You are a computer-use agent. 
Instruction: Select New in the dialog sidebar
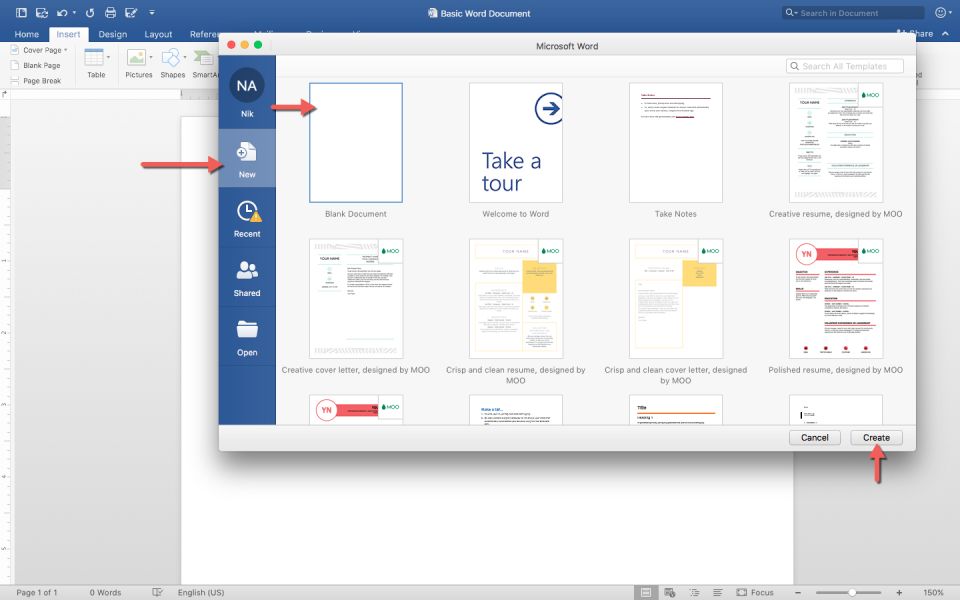coord(246,159)
